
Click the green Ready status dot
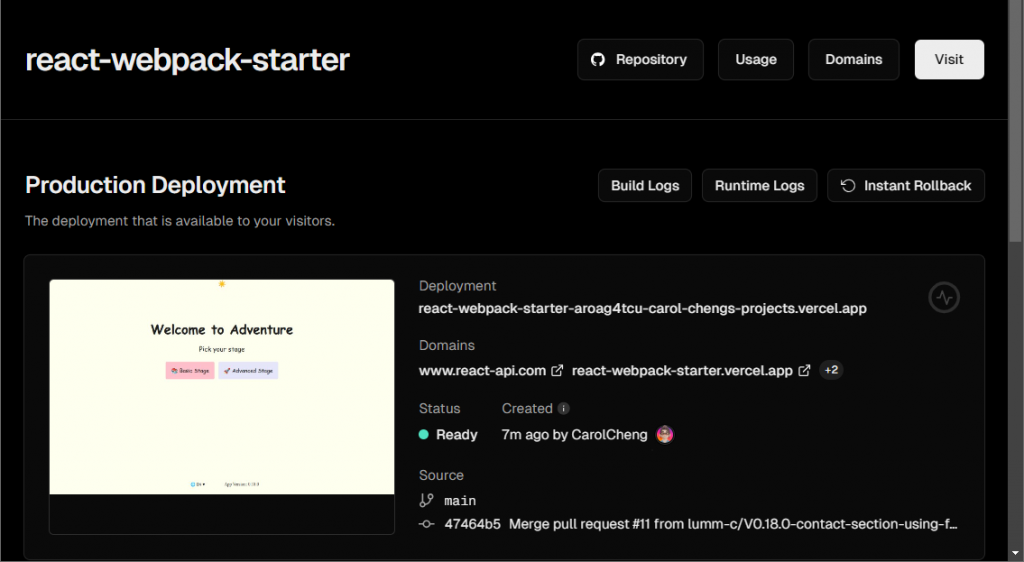[423, 434]
